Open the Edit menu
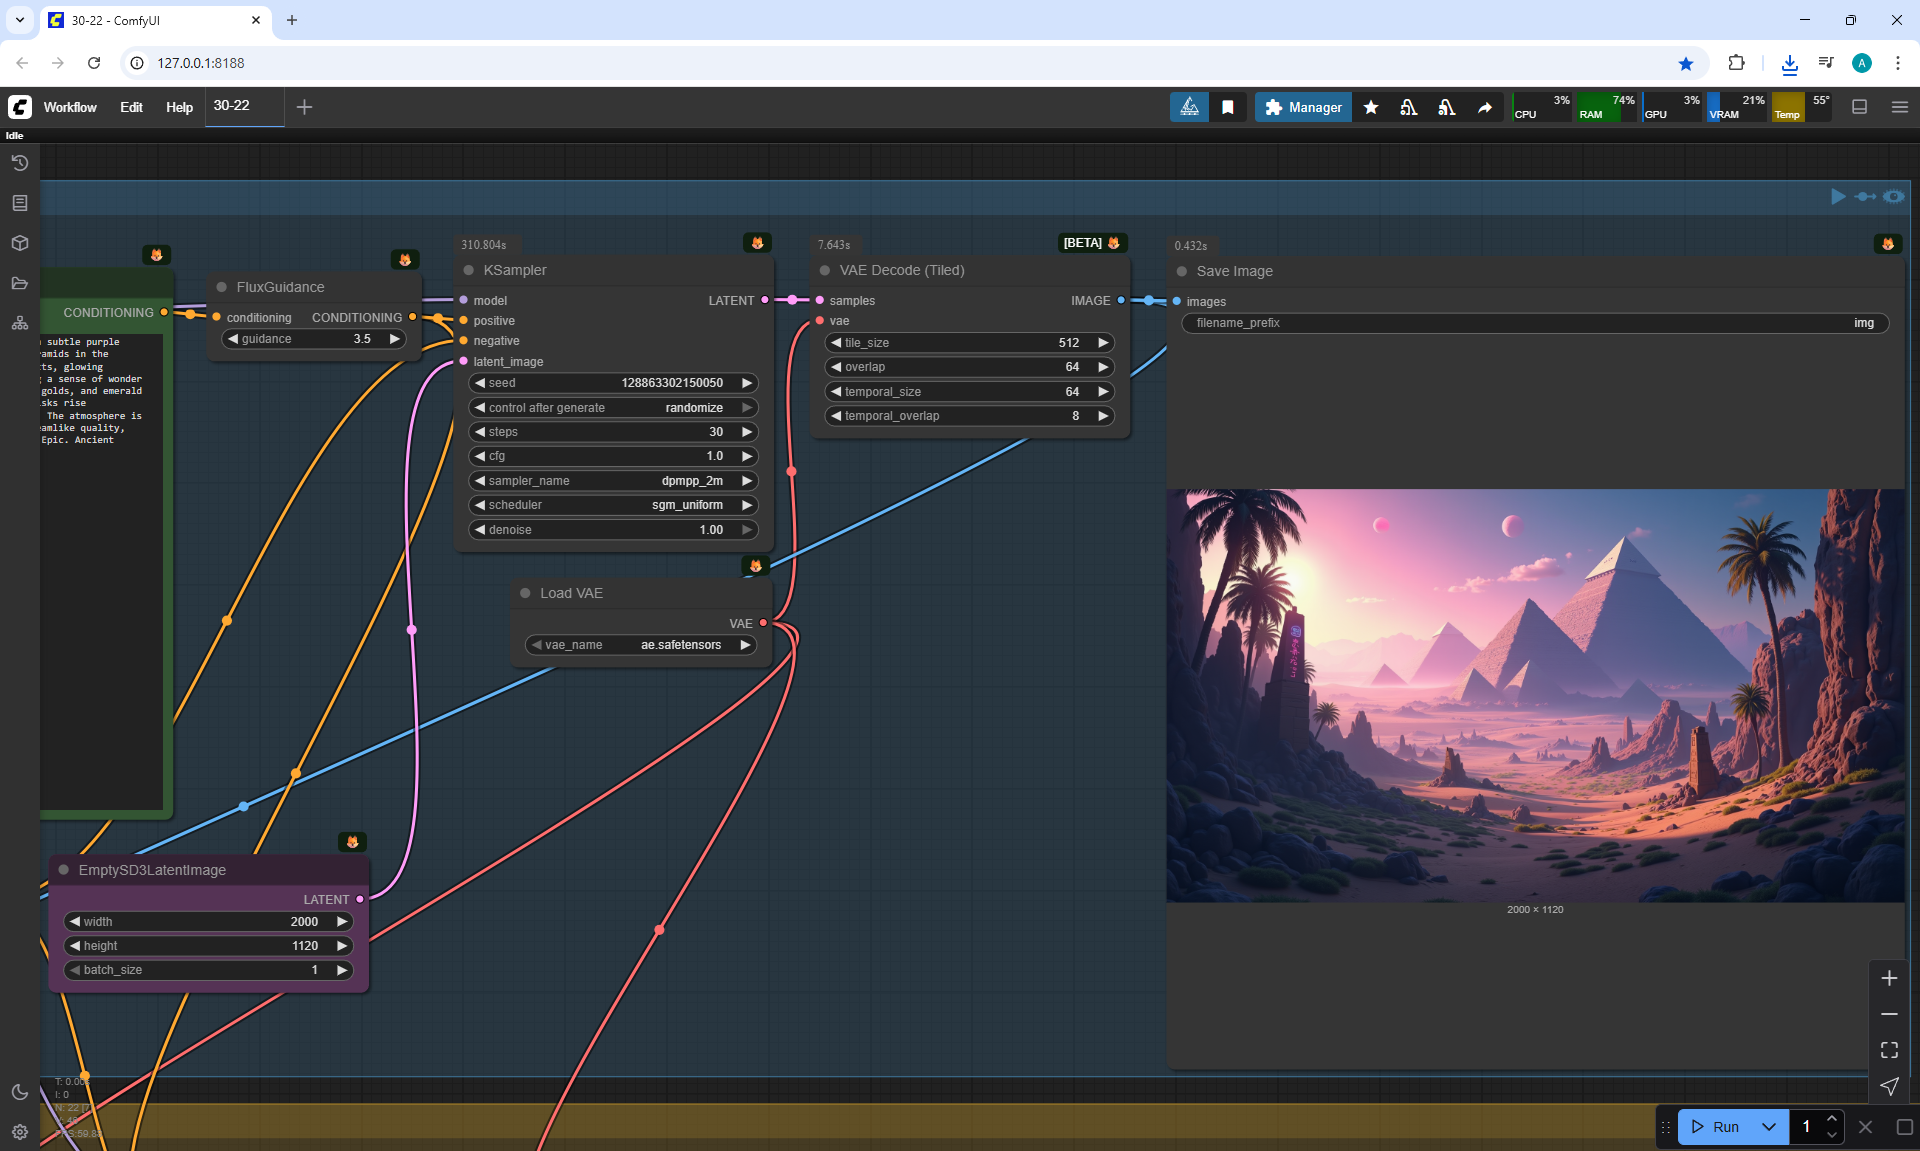Viewport: 1920px width, 1151px height. point(131,107)
